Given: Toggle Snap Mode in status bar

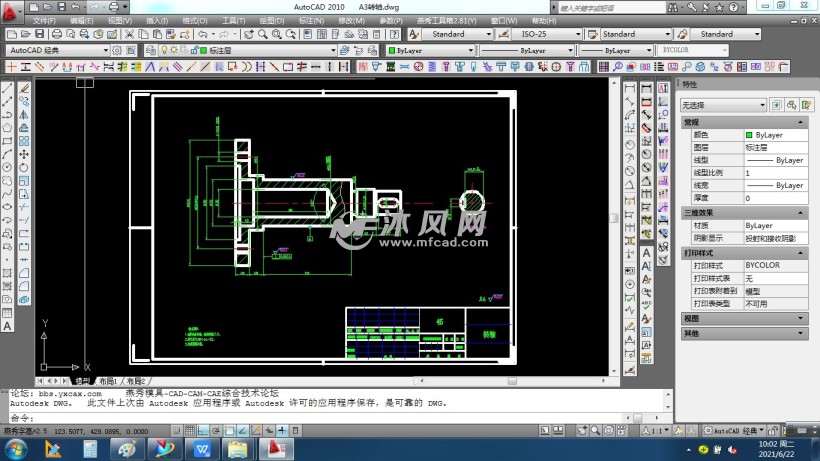Looking at the screenshot, I should (176, 431).
